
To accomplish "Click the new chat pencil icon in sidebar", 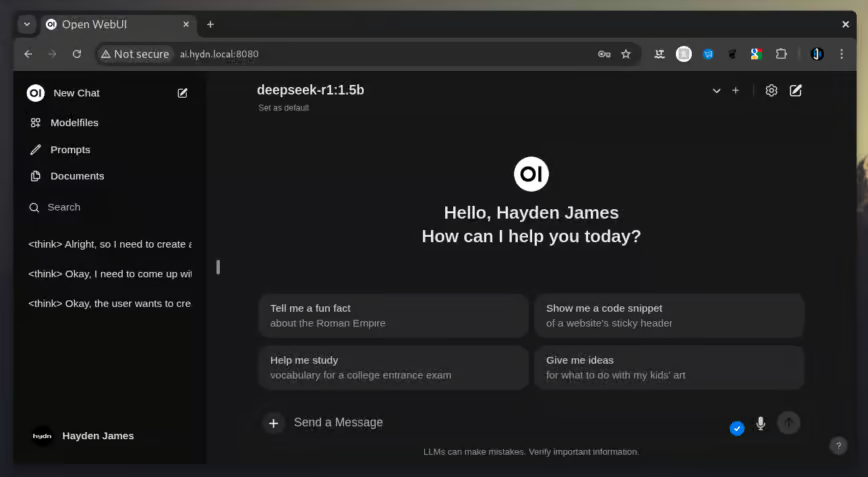I will click(182, 93).
